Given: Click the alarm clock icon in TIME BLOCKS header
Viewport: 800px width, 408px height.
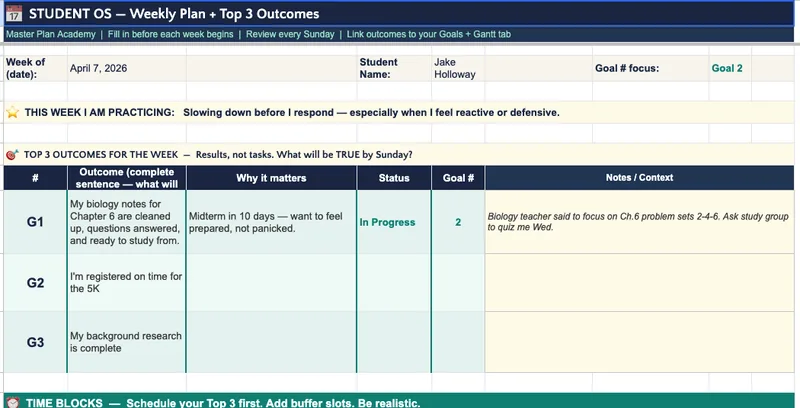Looking at the screenshot, I should point(13,403).
